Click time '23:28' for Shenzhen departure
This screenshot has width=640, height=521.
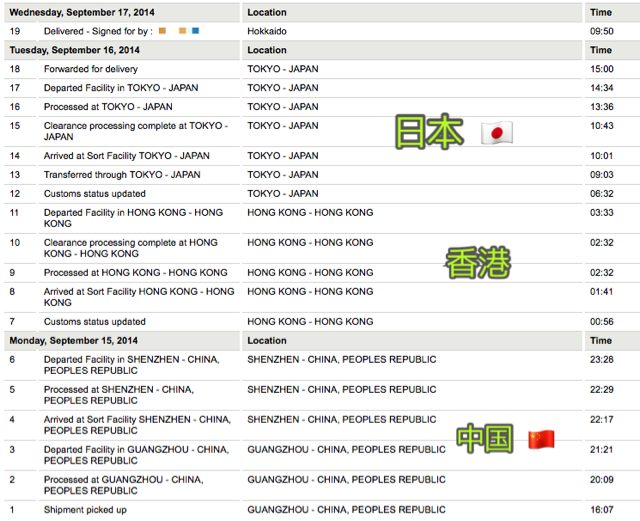pyautogui.click(x=602, y=359)
